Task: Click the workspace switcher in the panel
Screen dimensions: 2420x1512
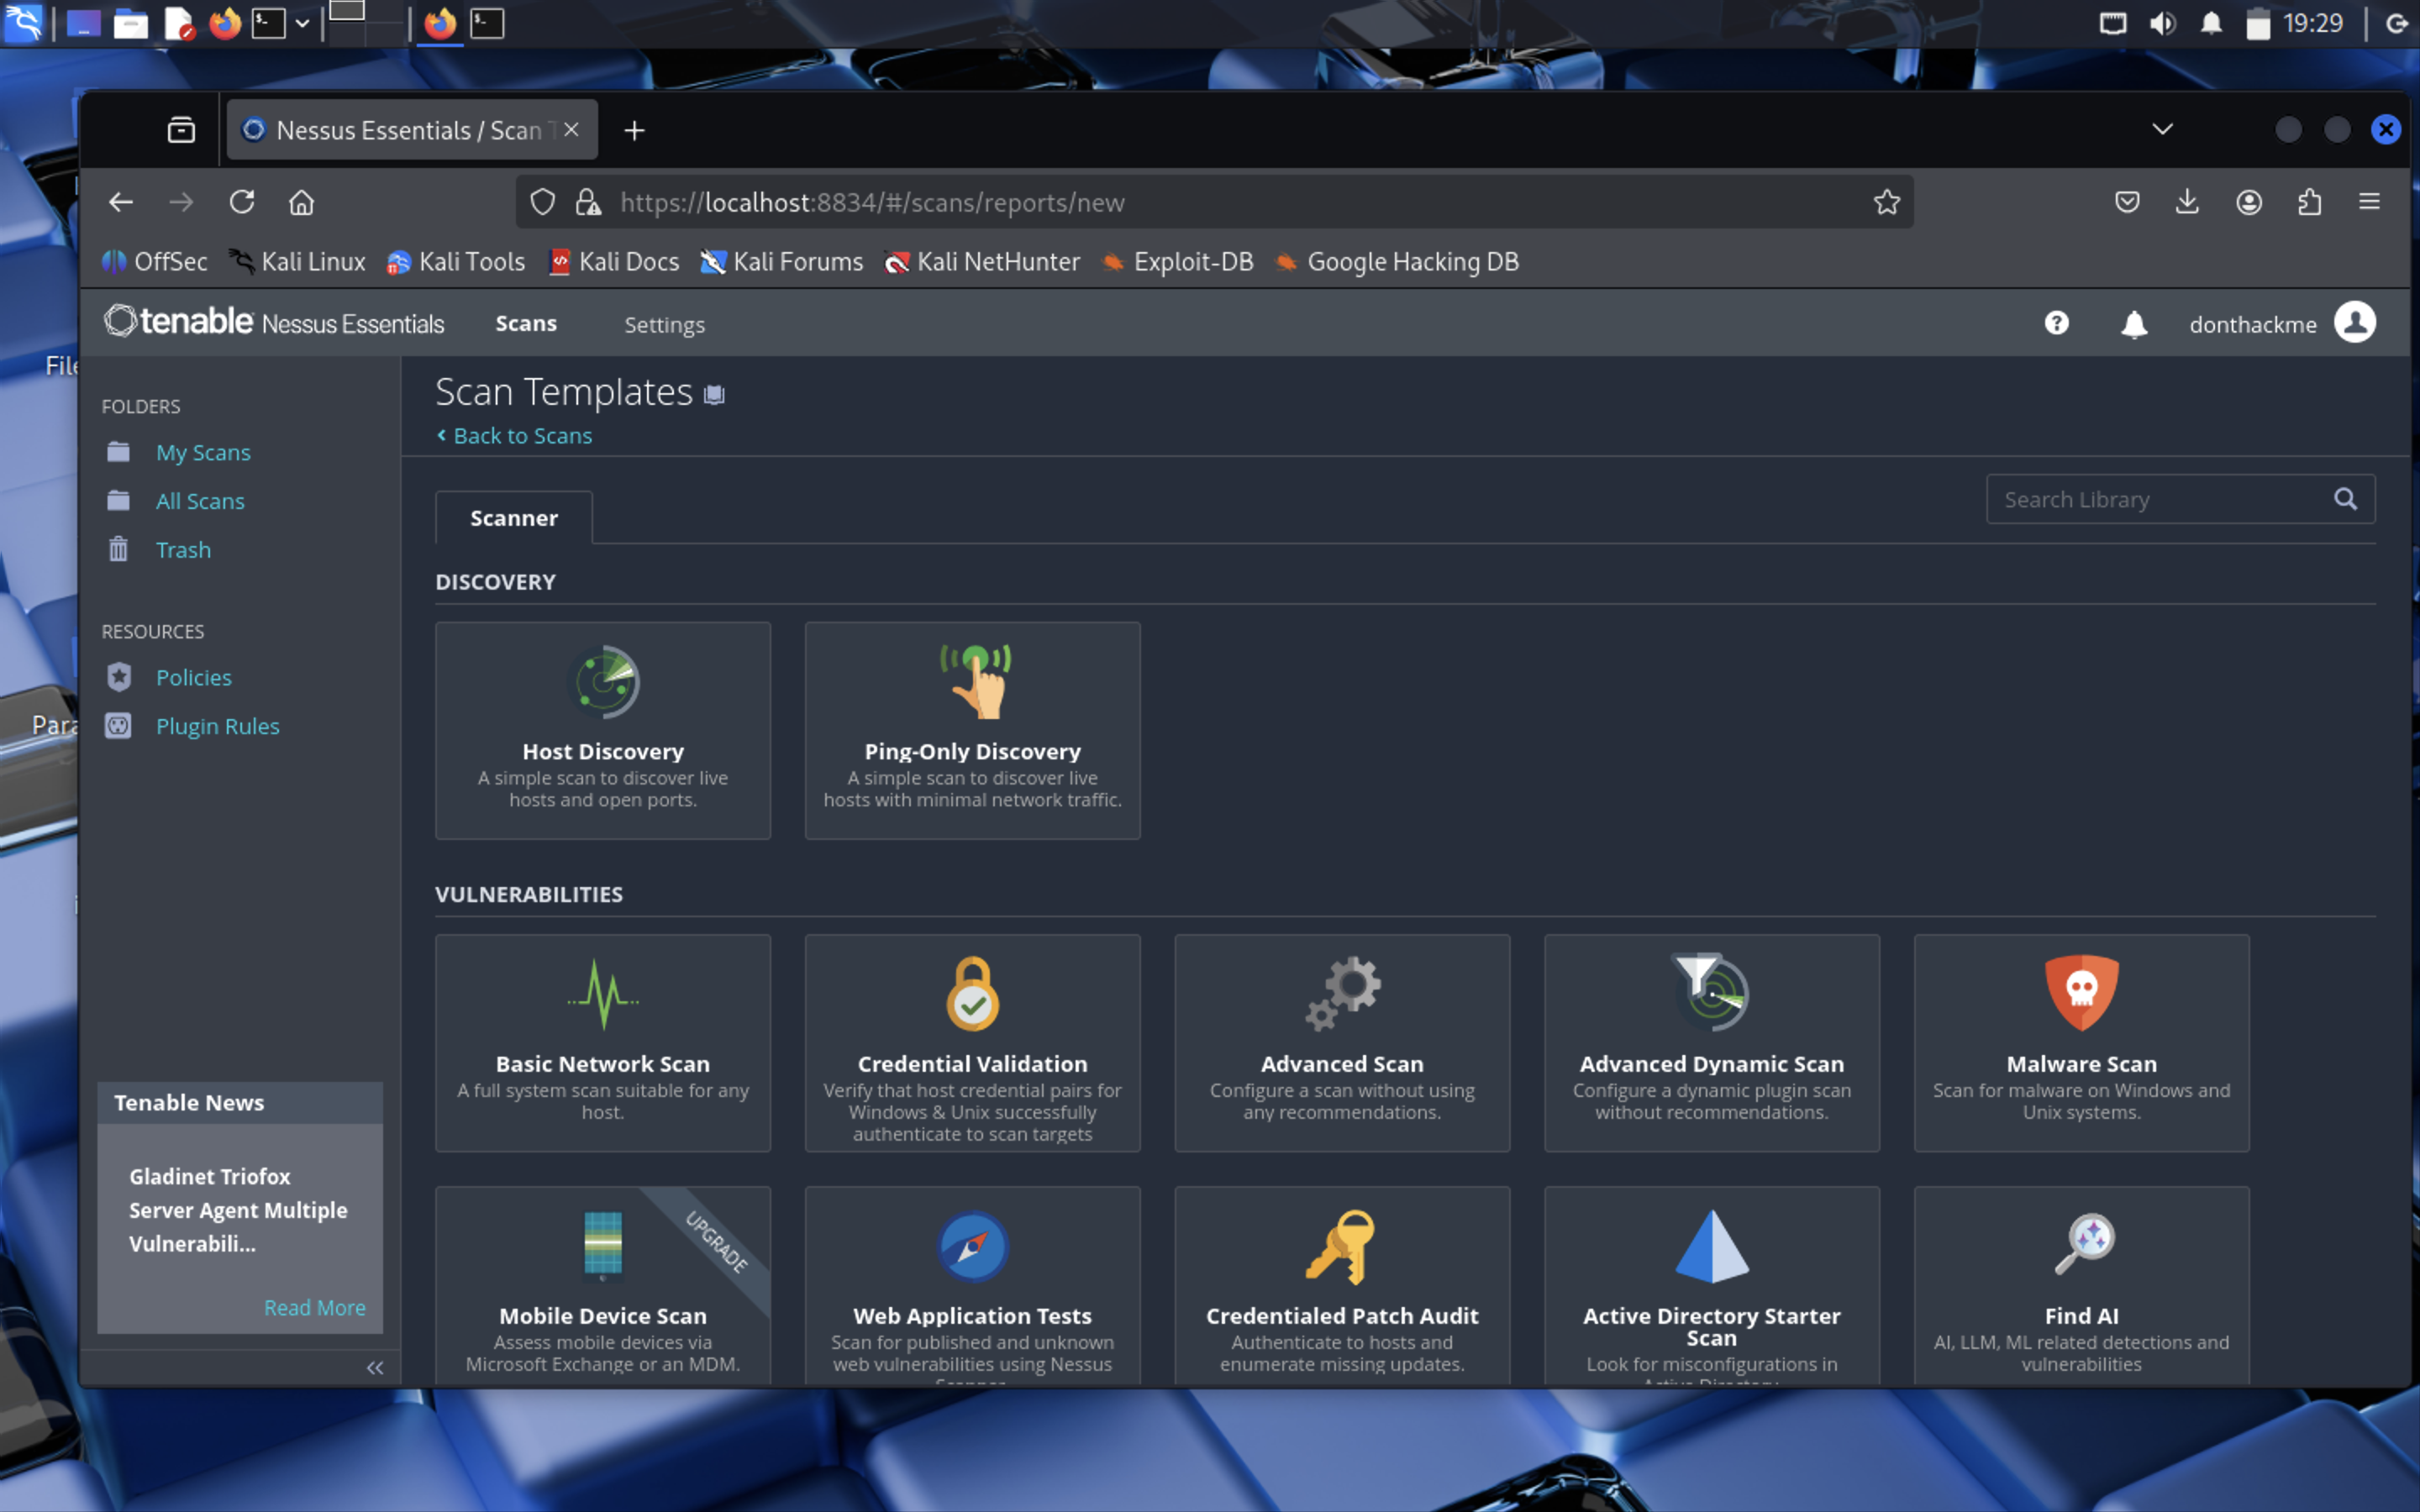Action: point(367,23)
